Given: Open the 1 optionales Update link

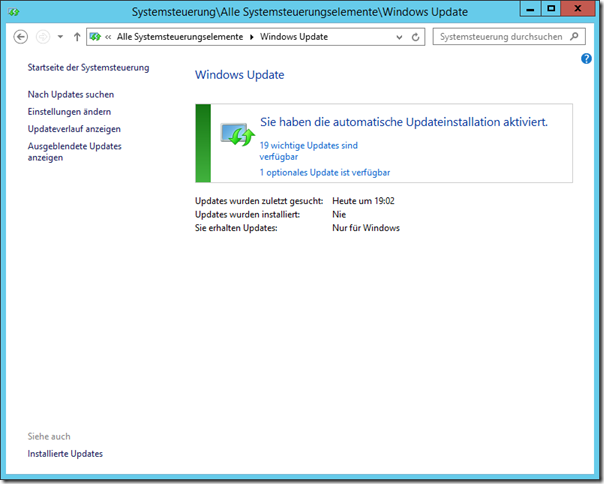Looking at the screenshot, I should [325, 173].
